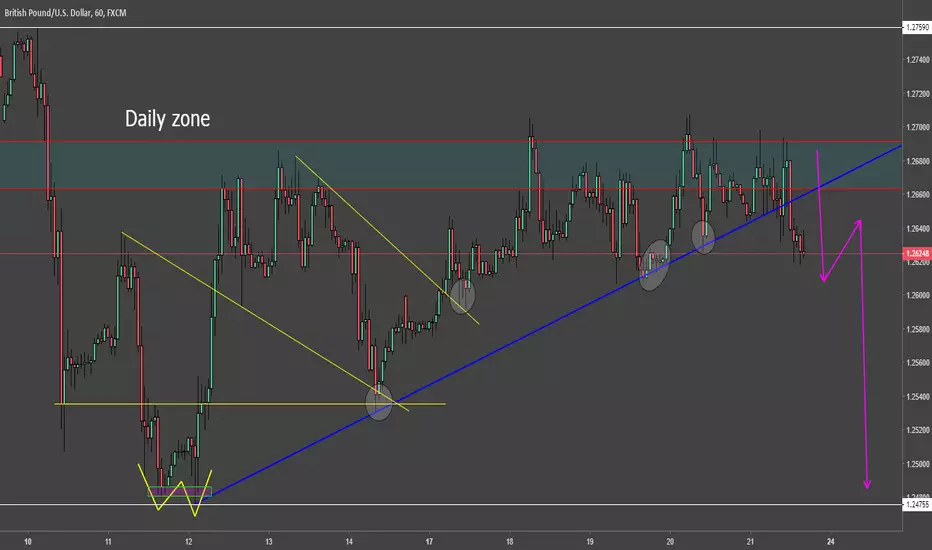The image size is (932, 550).
Task: Click date 20 on the time axis
Action: [670, 542]
